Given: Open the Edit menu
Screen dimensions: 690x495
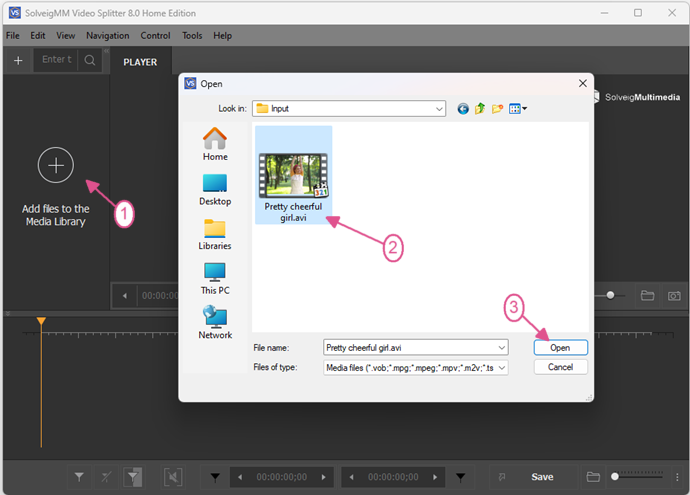Looking at the screenshot, I should tap(38, 36).
